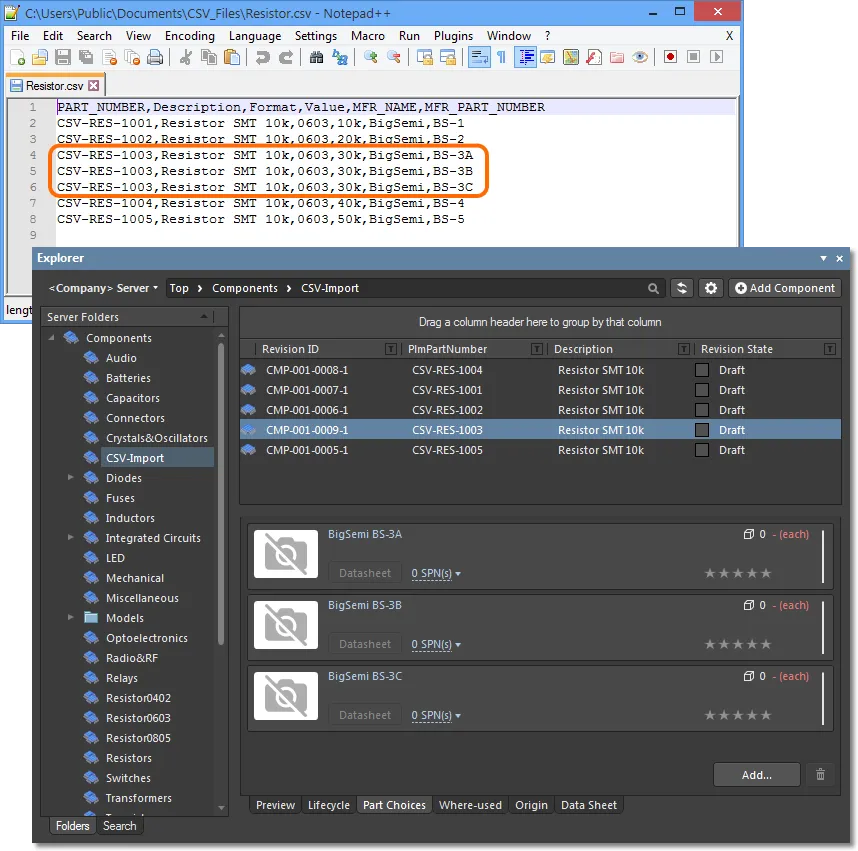
Task: Close the document via Notepad++ Close icon
Action: (x=109, y=57)
